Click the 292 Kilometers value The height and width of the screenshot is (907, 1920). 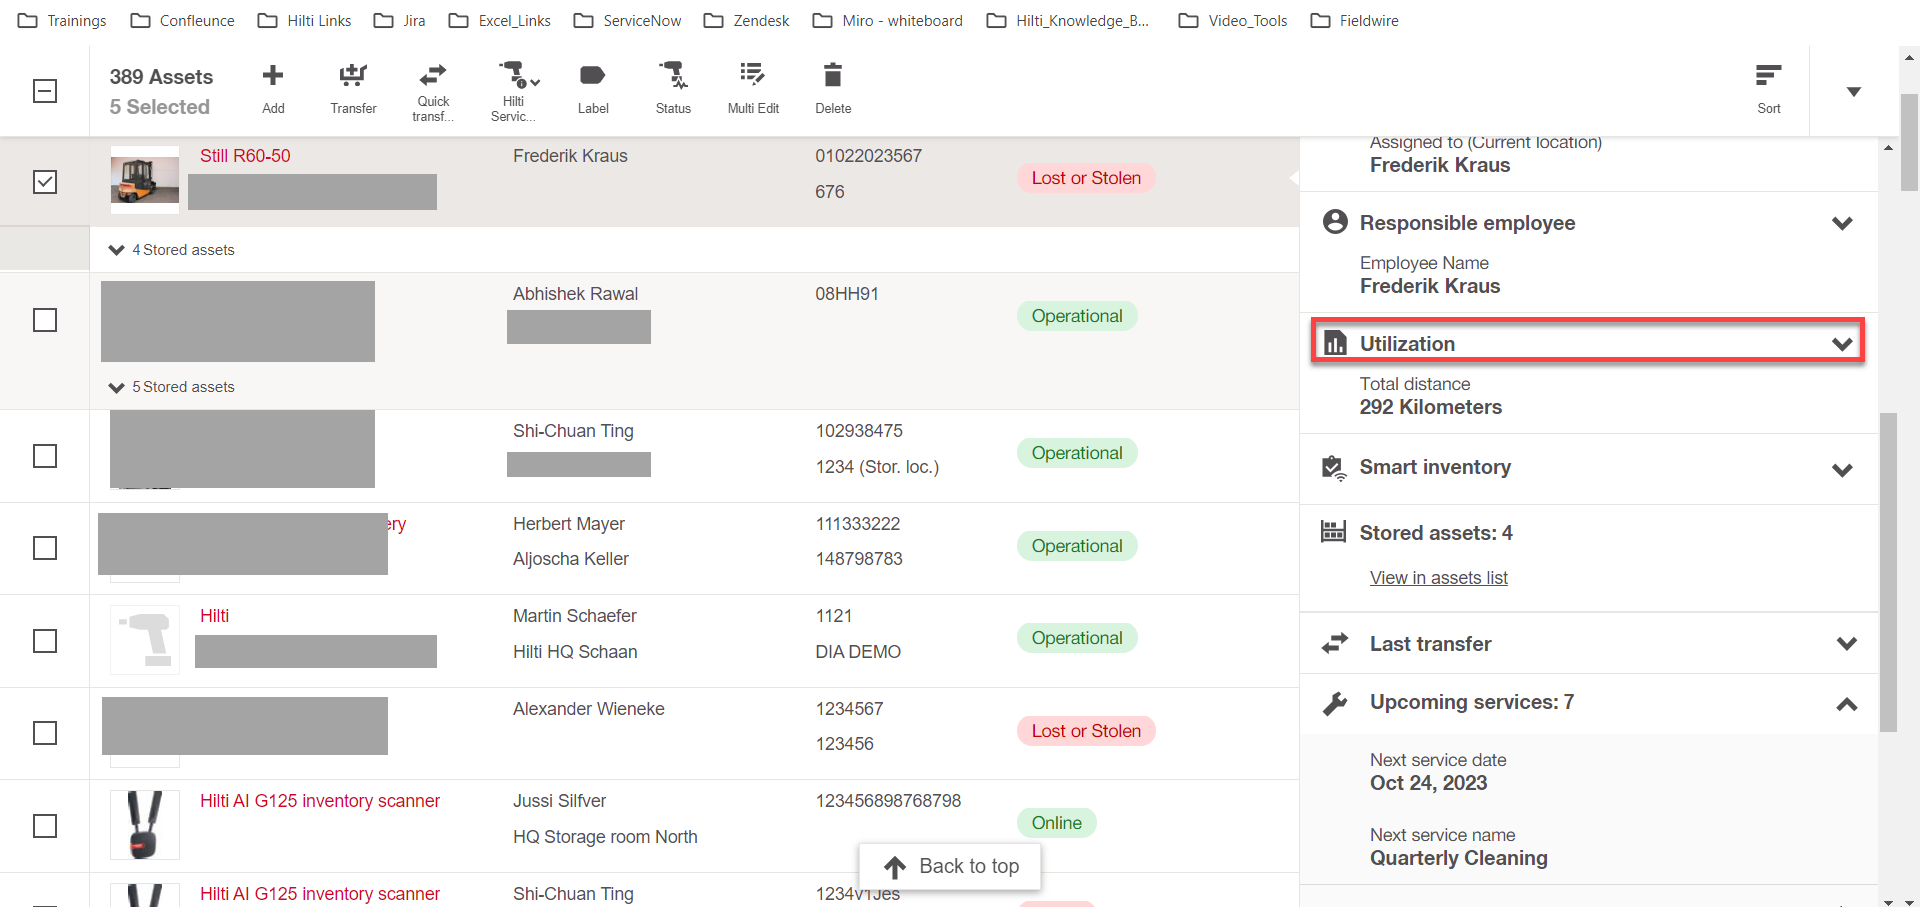[x=1430, y=407]
